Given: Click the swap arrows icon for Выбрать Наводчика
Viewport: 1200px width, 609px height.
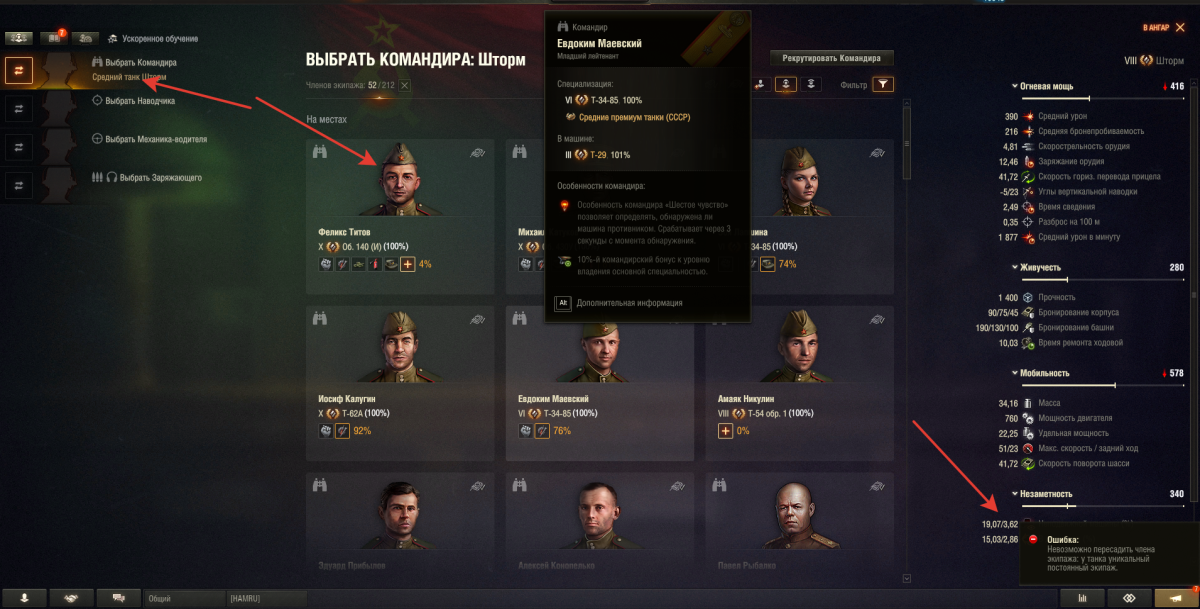Looking at the screenshot, I should coord(20,108).
